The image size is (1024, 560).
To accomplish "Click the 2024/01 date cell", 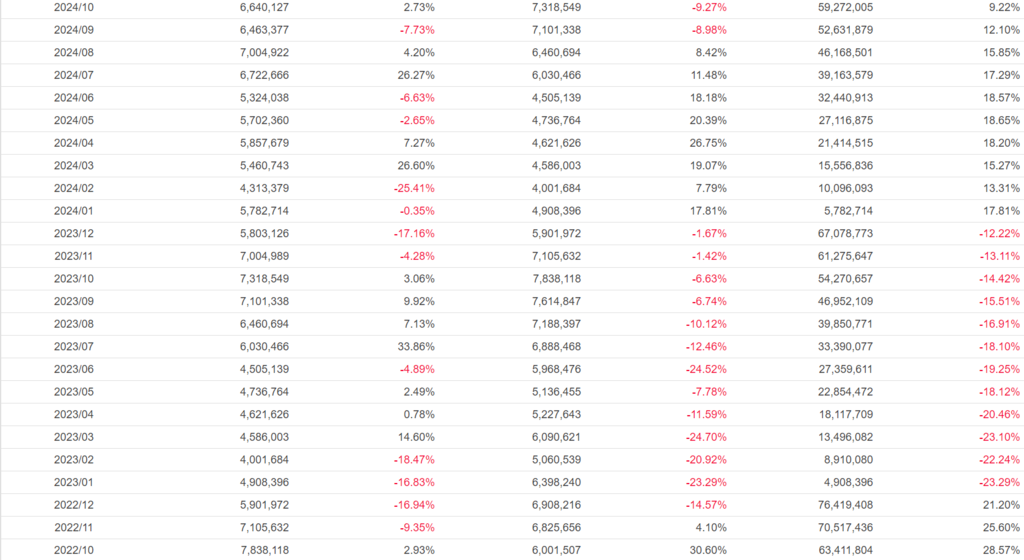I will [x=72, y=211].
